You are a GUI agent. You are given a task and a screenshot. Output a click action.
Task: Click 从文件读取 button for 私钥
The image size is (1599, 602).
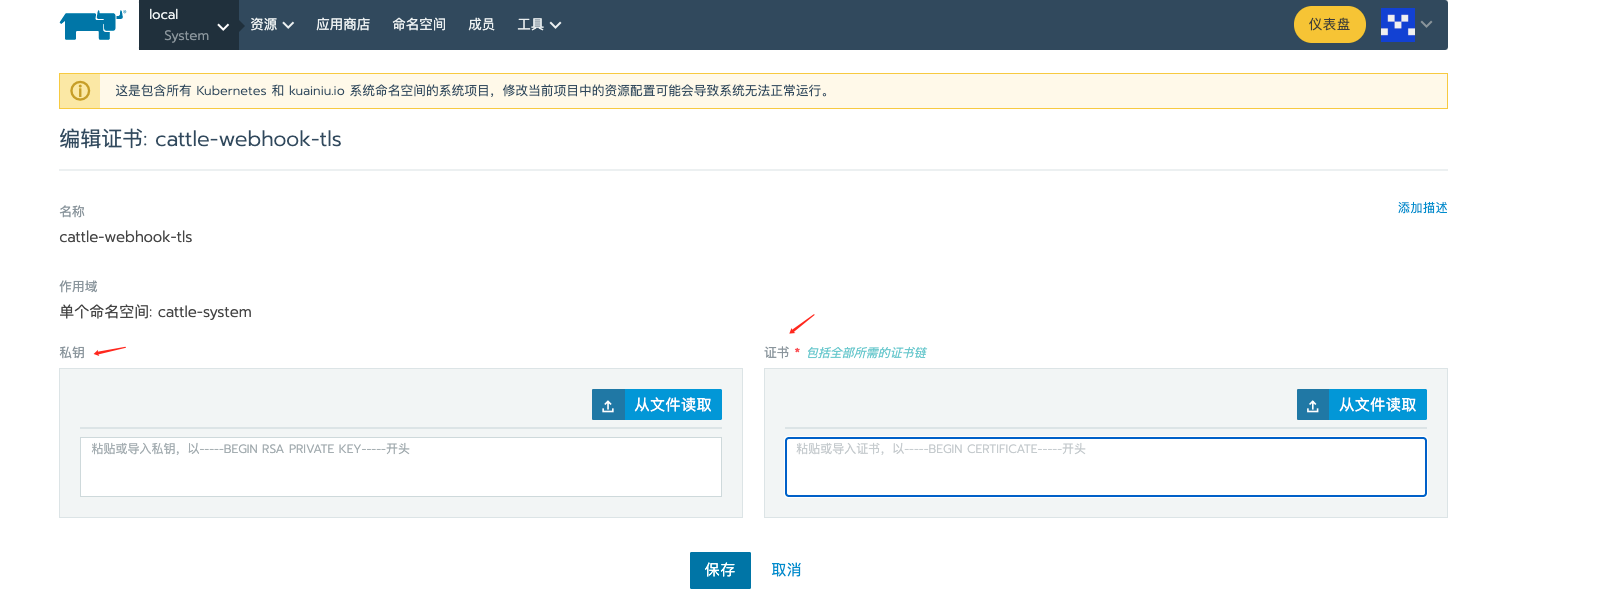point(657,405)
